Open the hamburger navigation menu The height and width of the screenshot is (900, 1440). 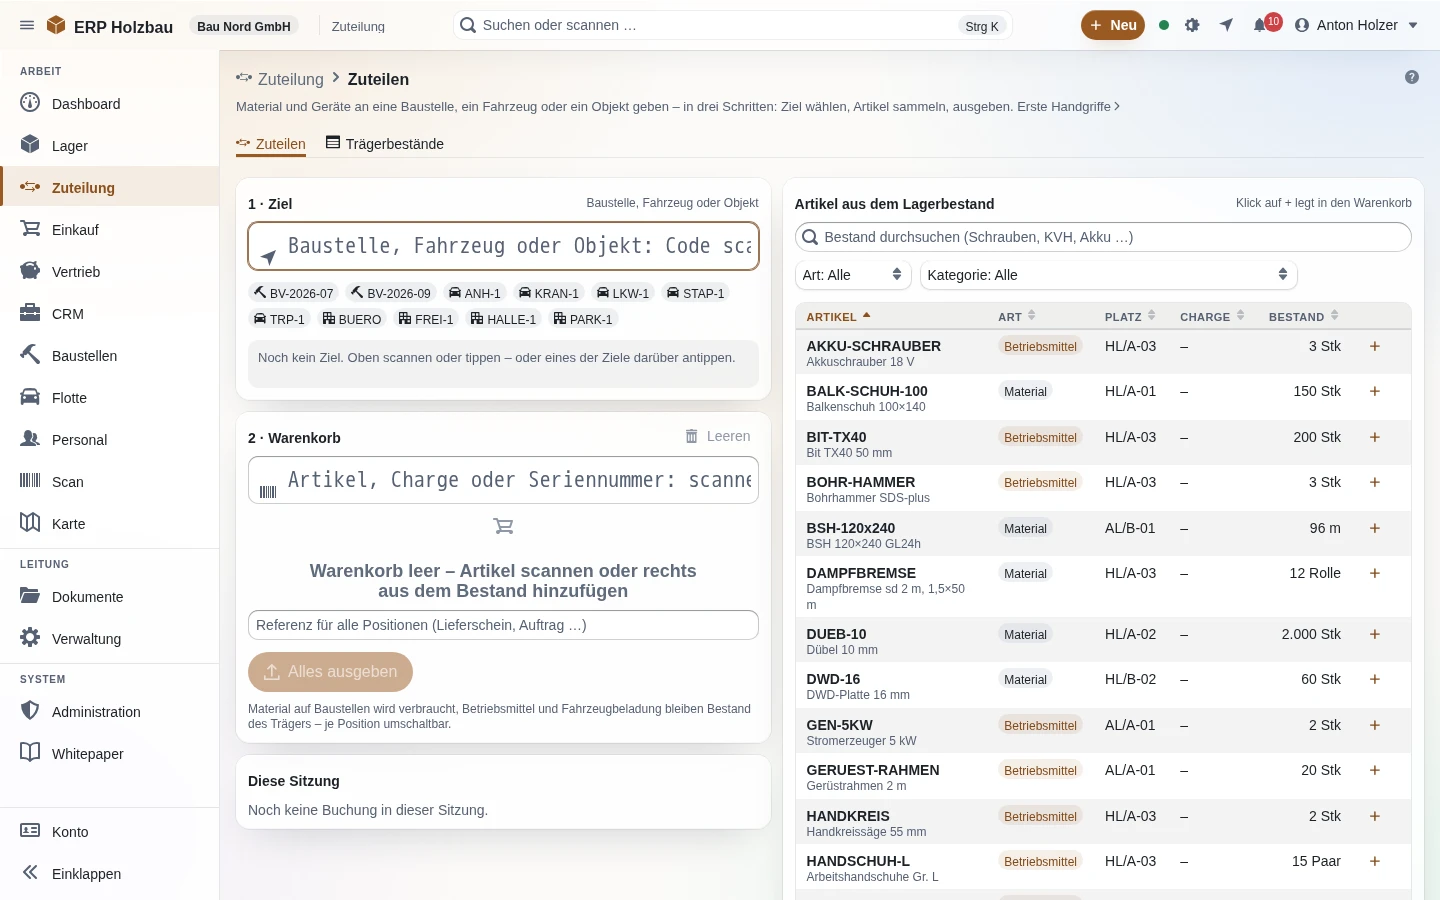(x=27, y=25)
